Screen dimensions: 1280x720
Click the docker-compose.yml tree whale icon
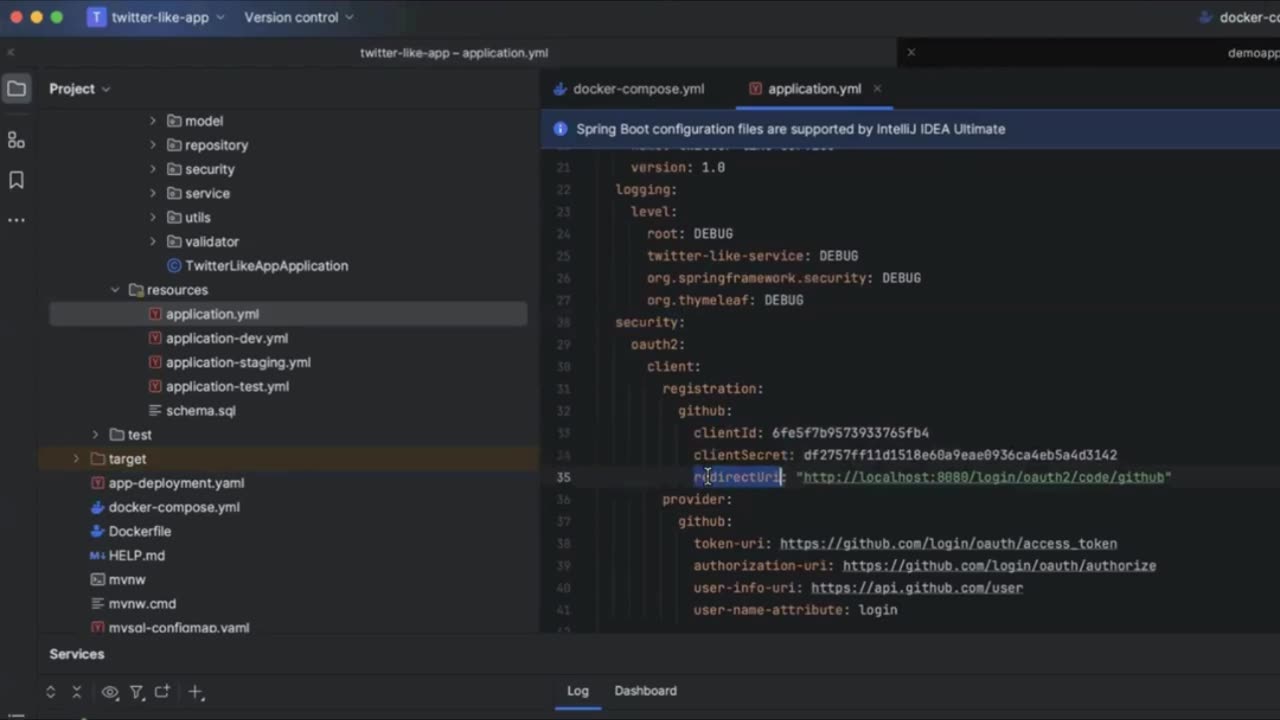click(98, 507)
